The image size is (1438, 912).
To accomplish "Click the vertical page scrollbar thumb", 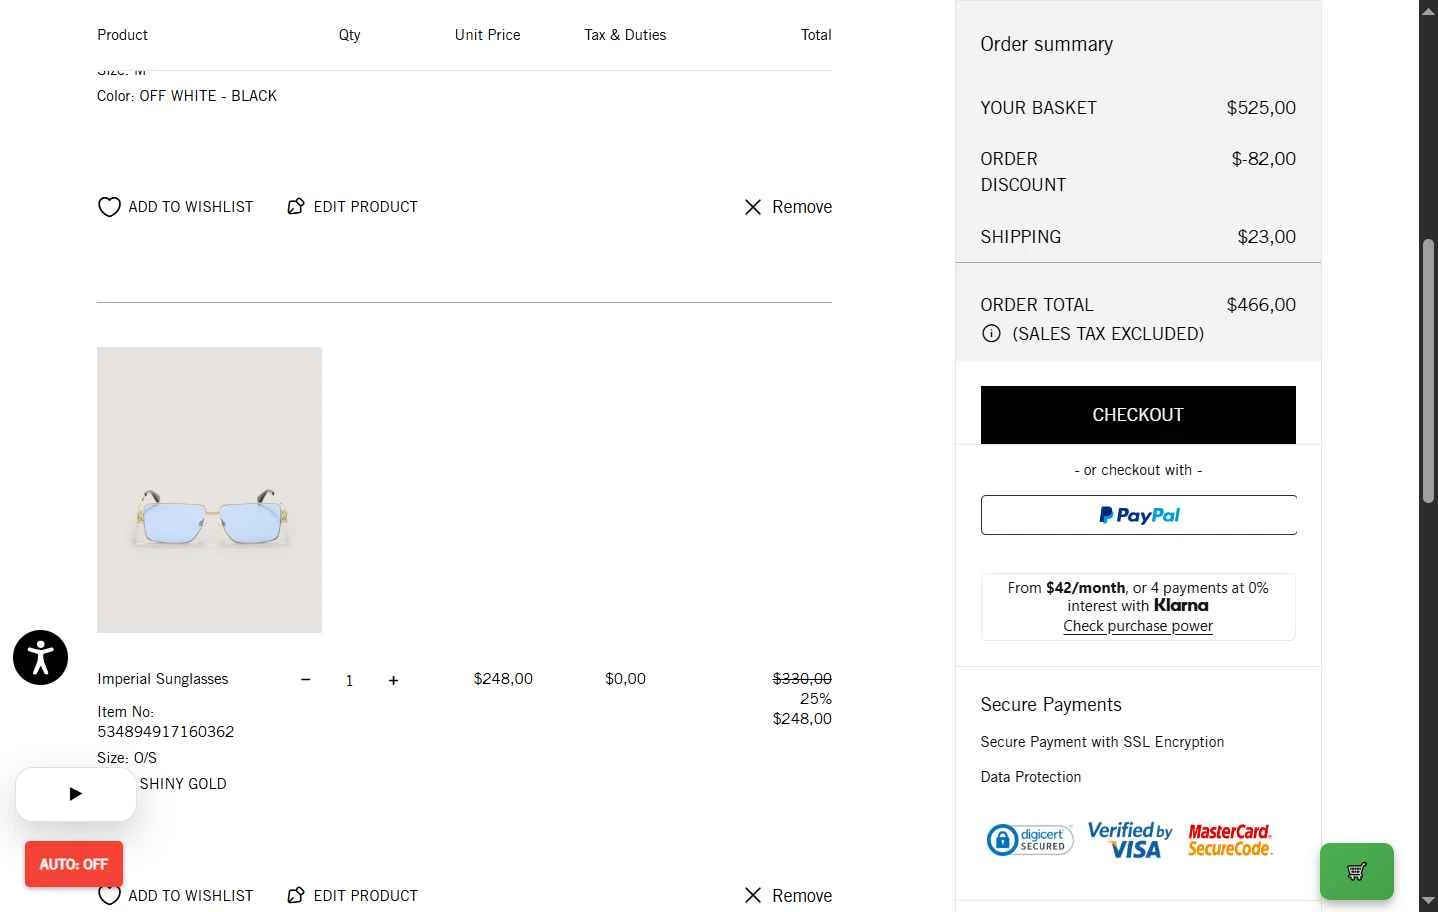I will point(1429,370).
